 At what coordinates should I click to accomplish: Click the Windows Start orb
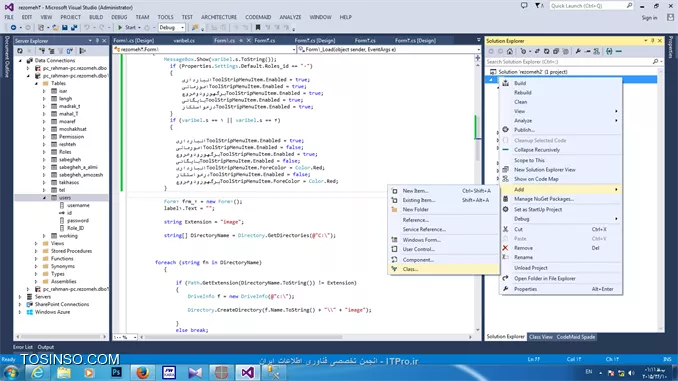pos(10,373)
